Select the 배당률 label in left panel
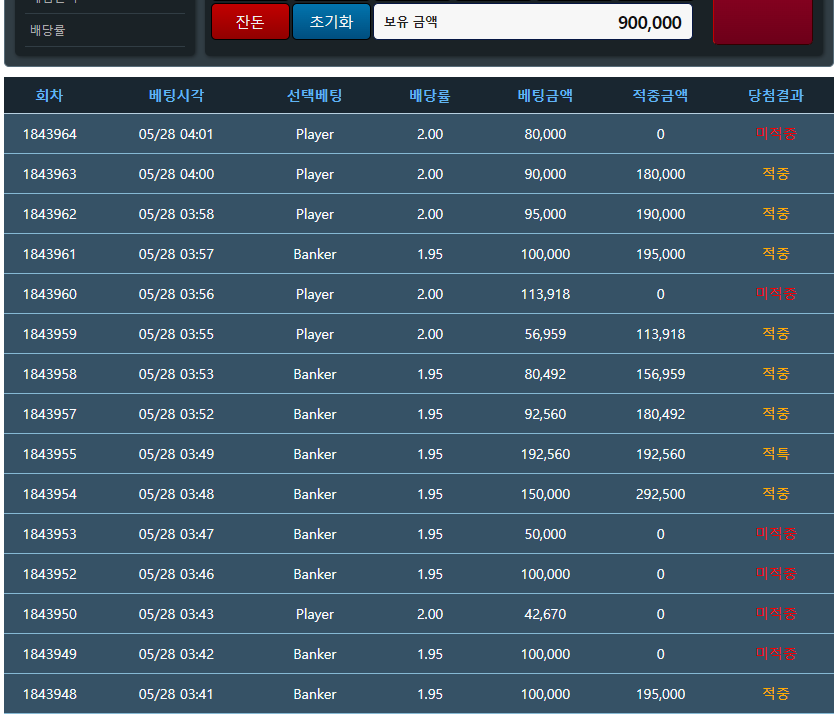The width and height of the screenshot is (834, 717). pos(47,30)
